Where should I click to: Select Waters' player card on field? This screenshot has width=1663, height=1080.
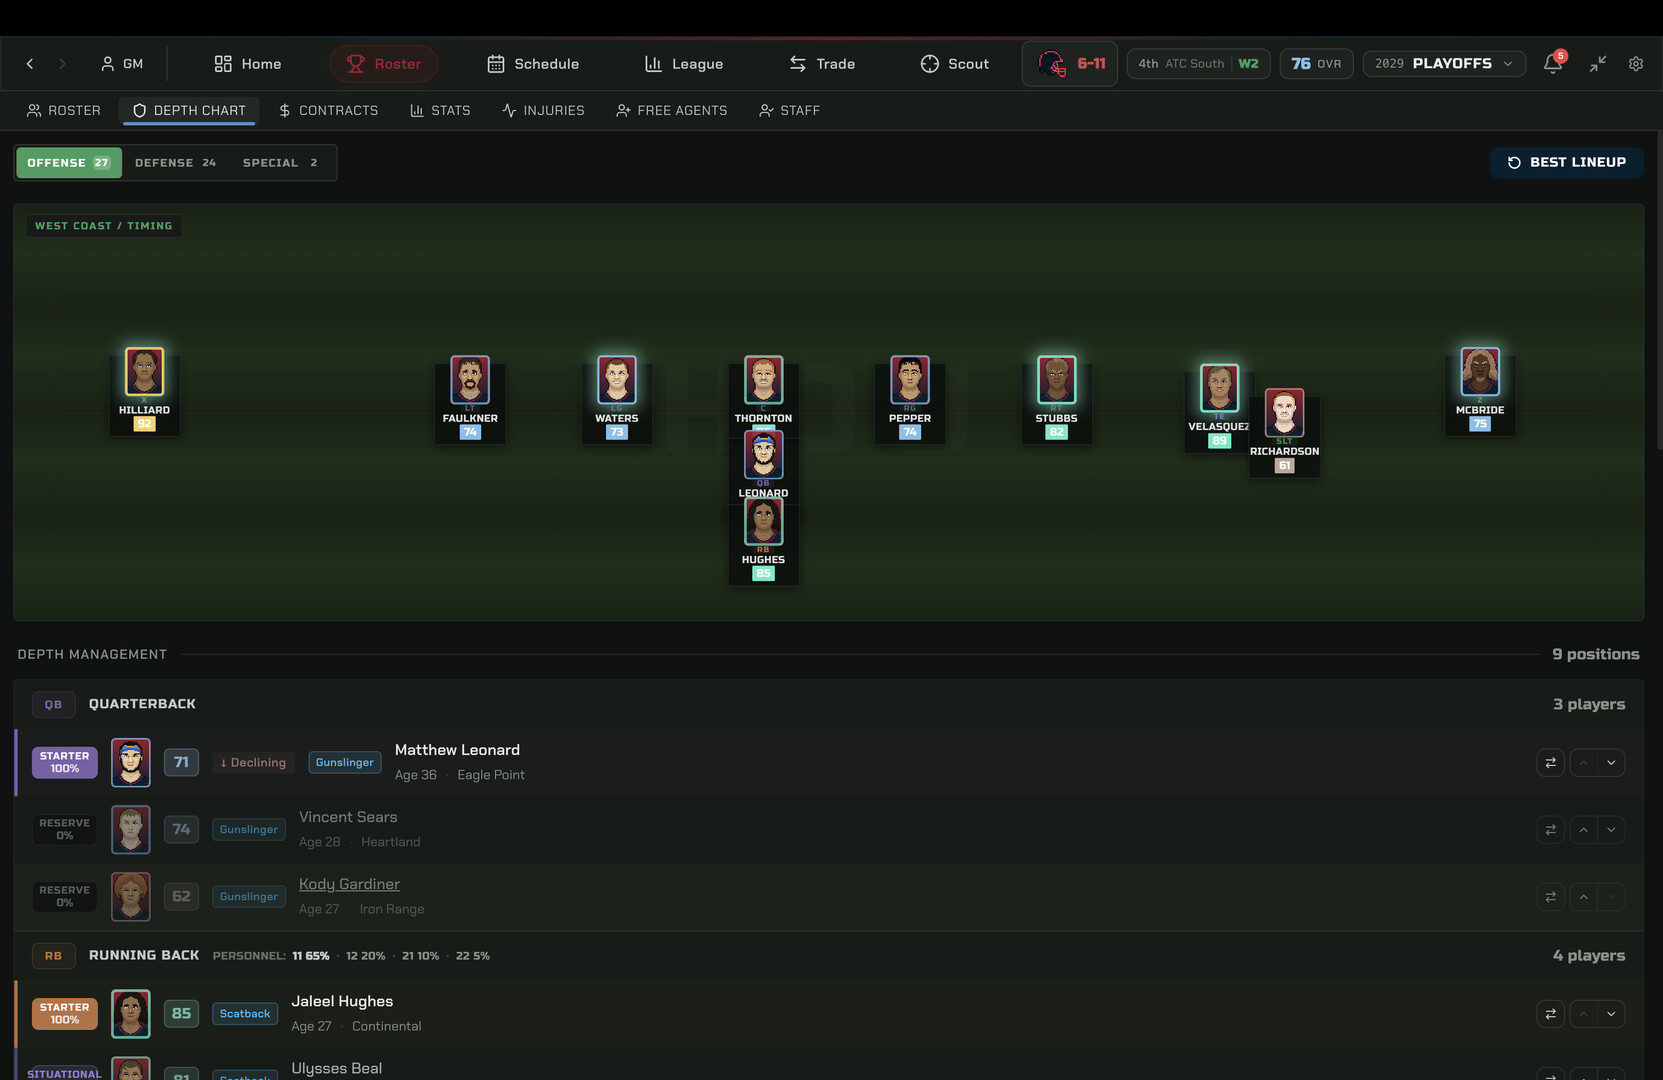(x=617, y=399)
